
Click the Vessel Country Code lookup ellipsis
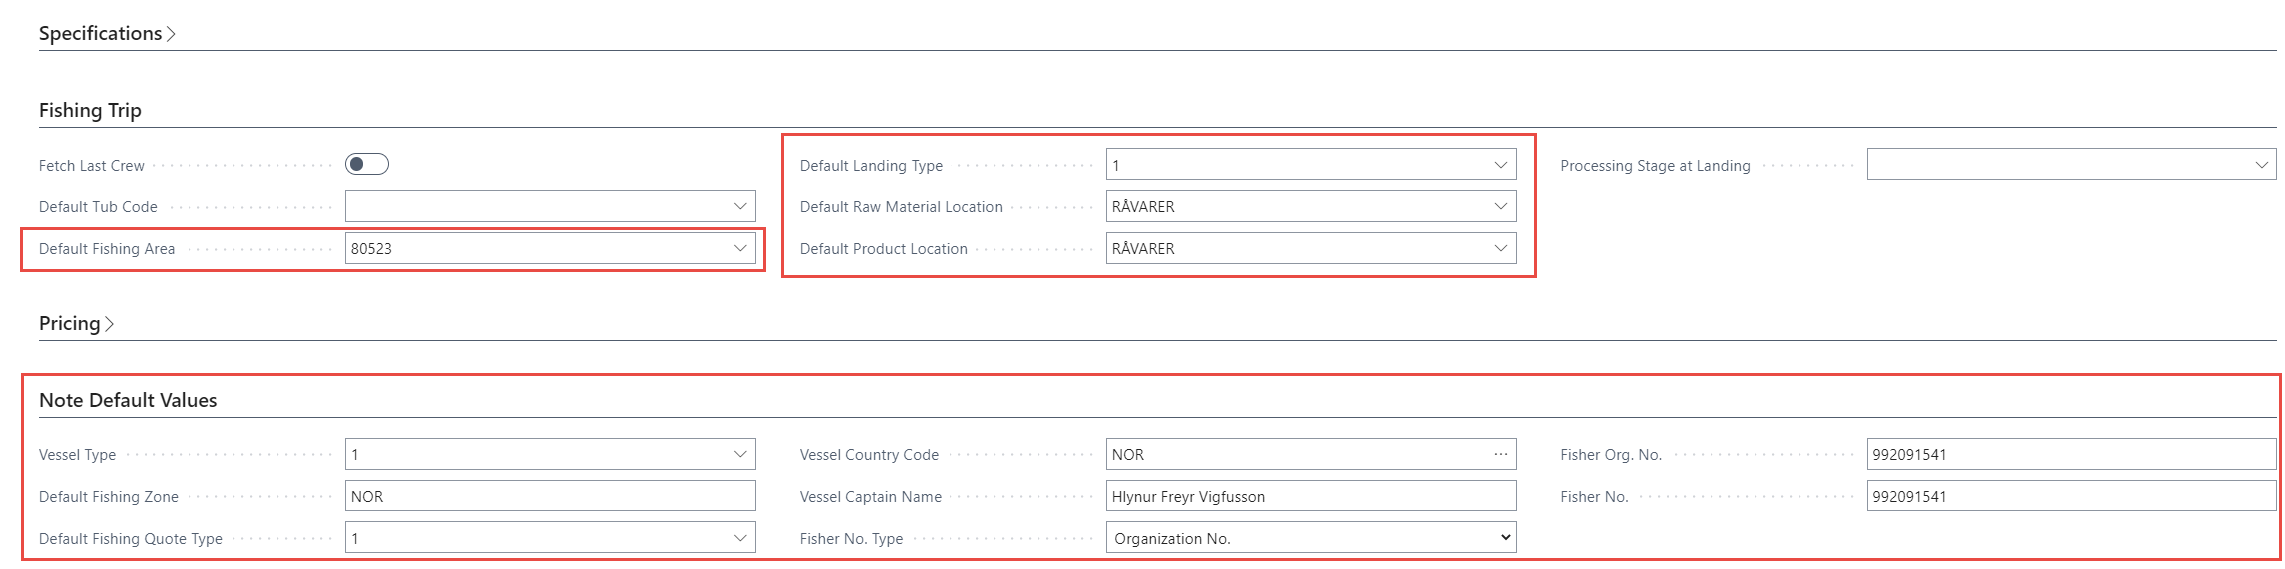pyautogui.click(x=1500, y=455)
